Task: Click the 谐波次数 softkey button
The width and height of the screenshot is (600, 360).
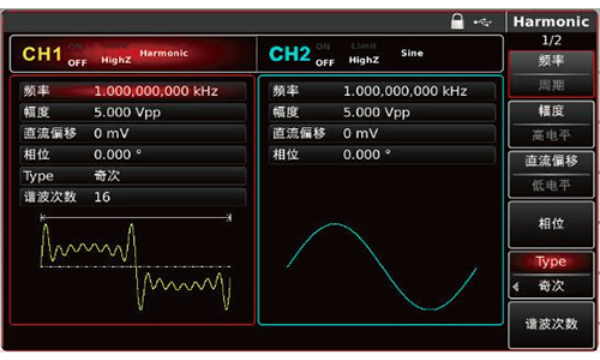Action: (x=551, y=324)
